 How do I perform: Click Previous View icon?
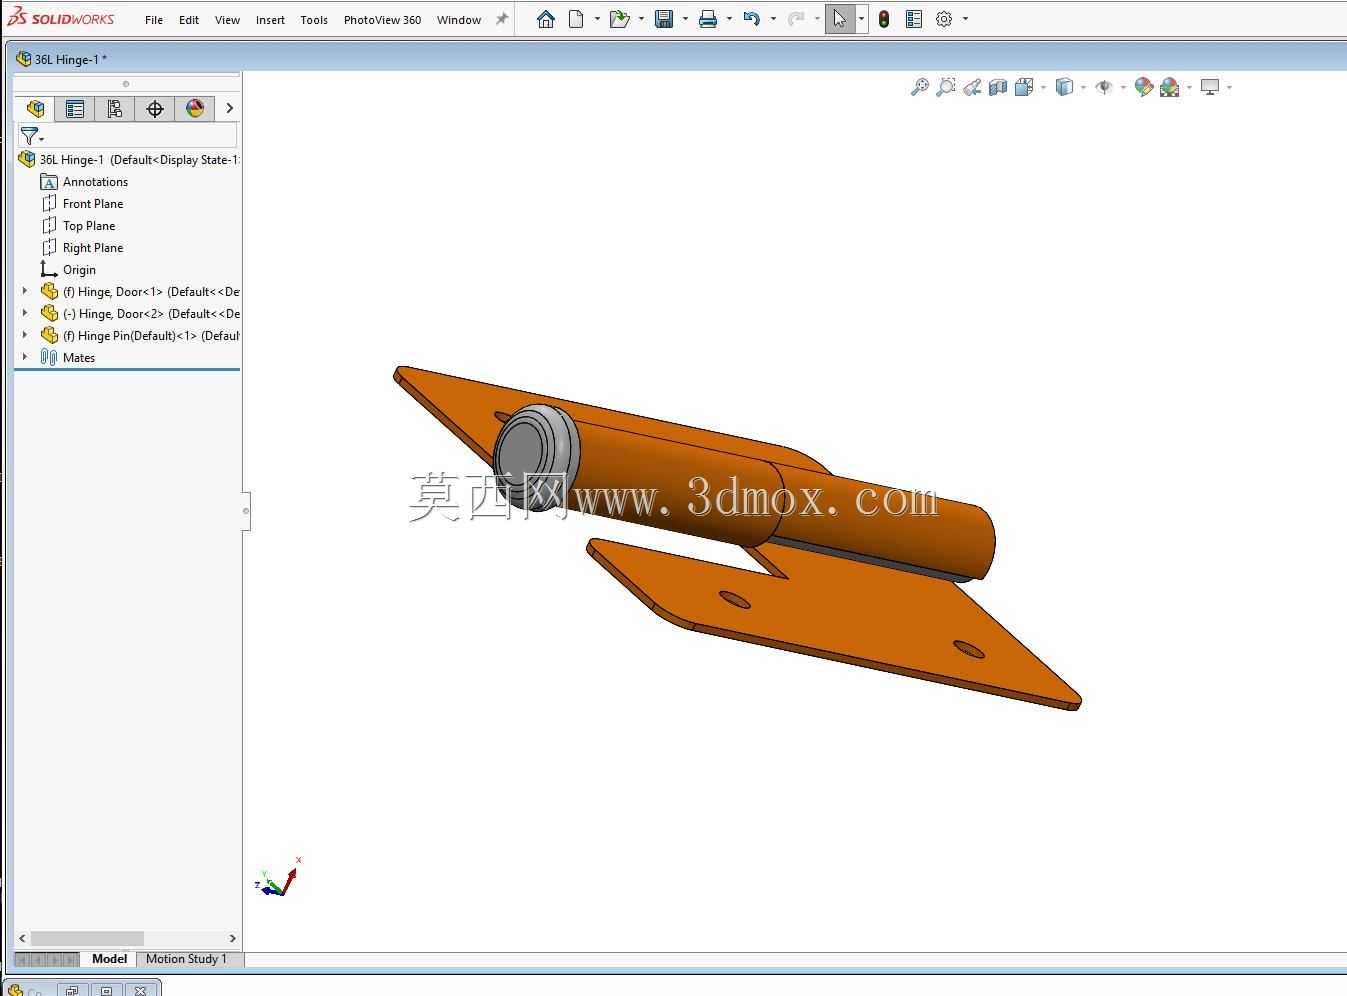pos(972,87)
